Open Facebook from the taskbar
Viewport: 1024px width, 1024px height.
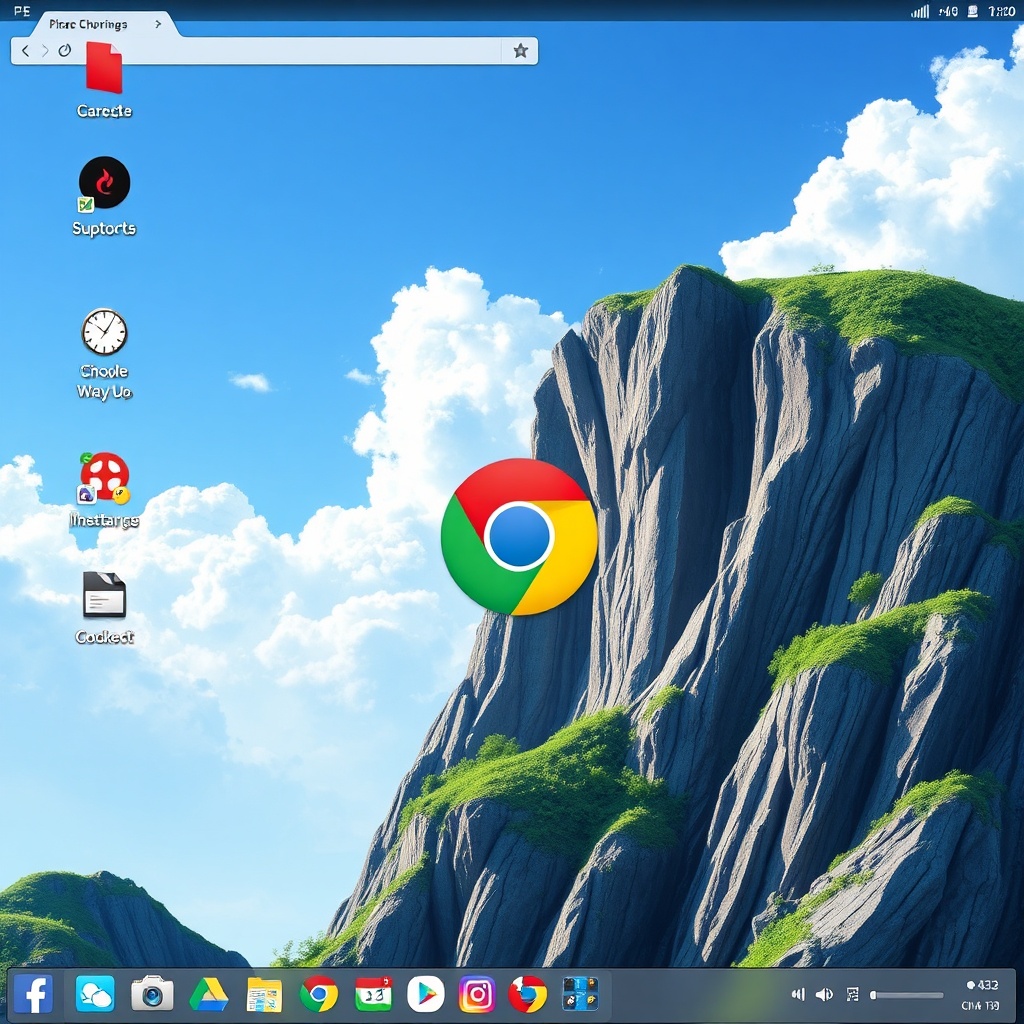pyautogui.click(x=33, y=994)
